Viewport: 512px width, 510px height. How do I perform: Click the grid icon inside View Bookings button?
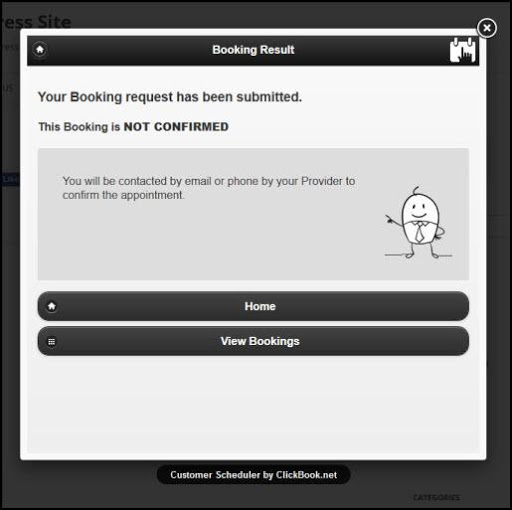52,342
